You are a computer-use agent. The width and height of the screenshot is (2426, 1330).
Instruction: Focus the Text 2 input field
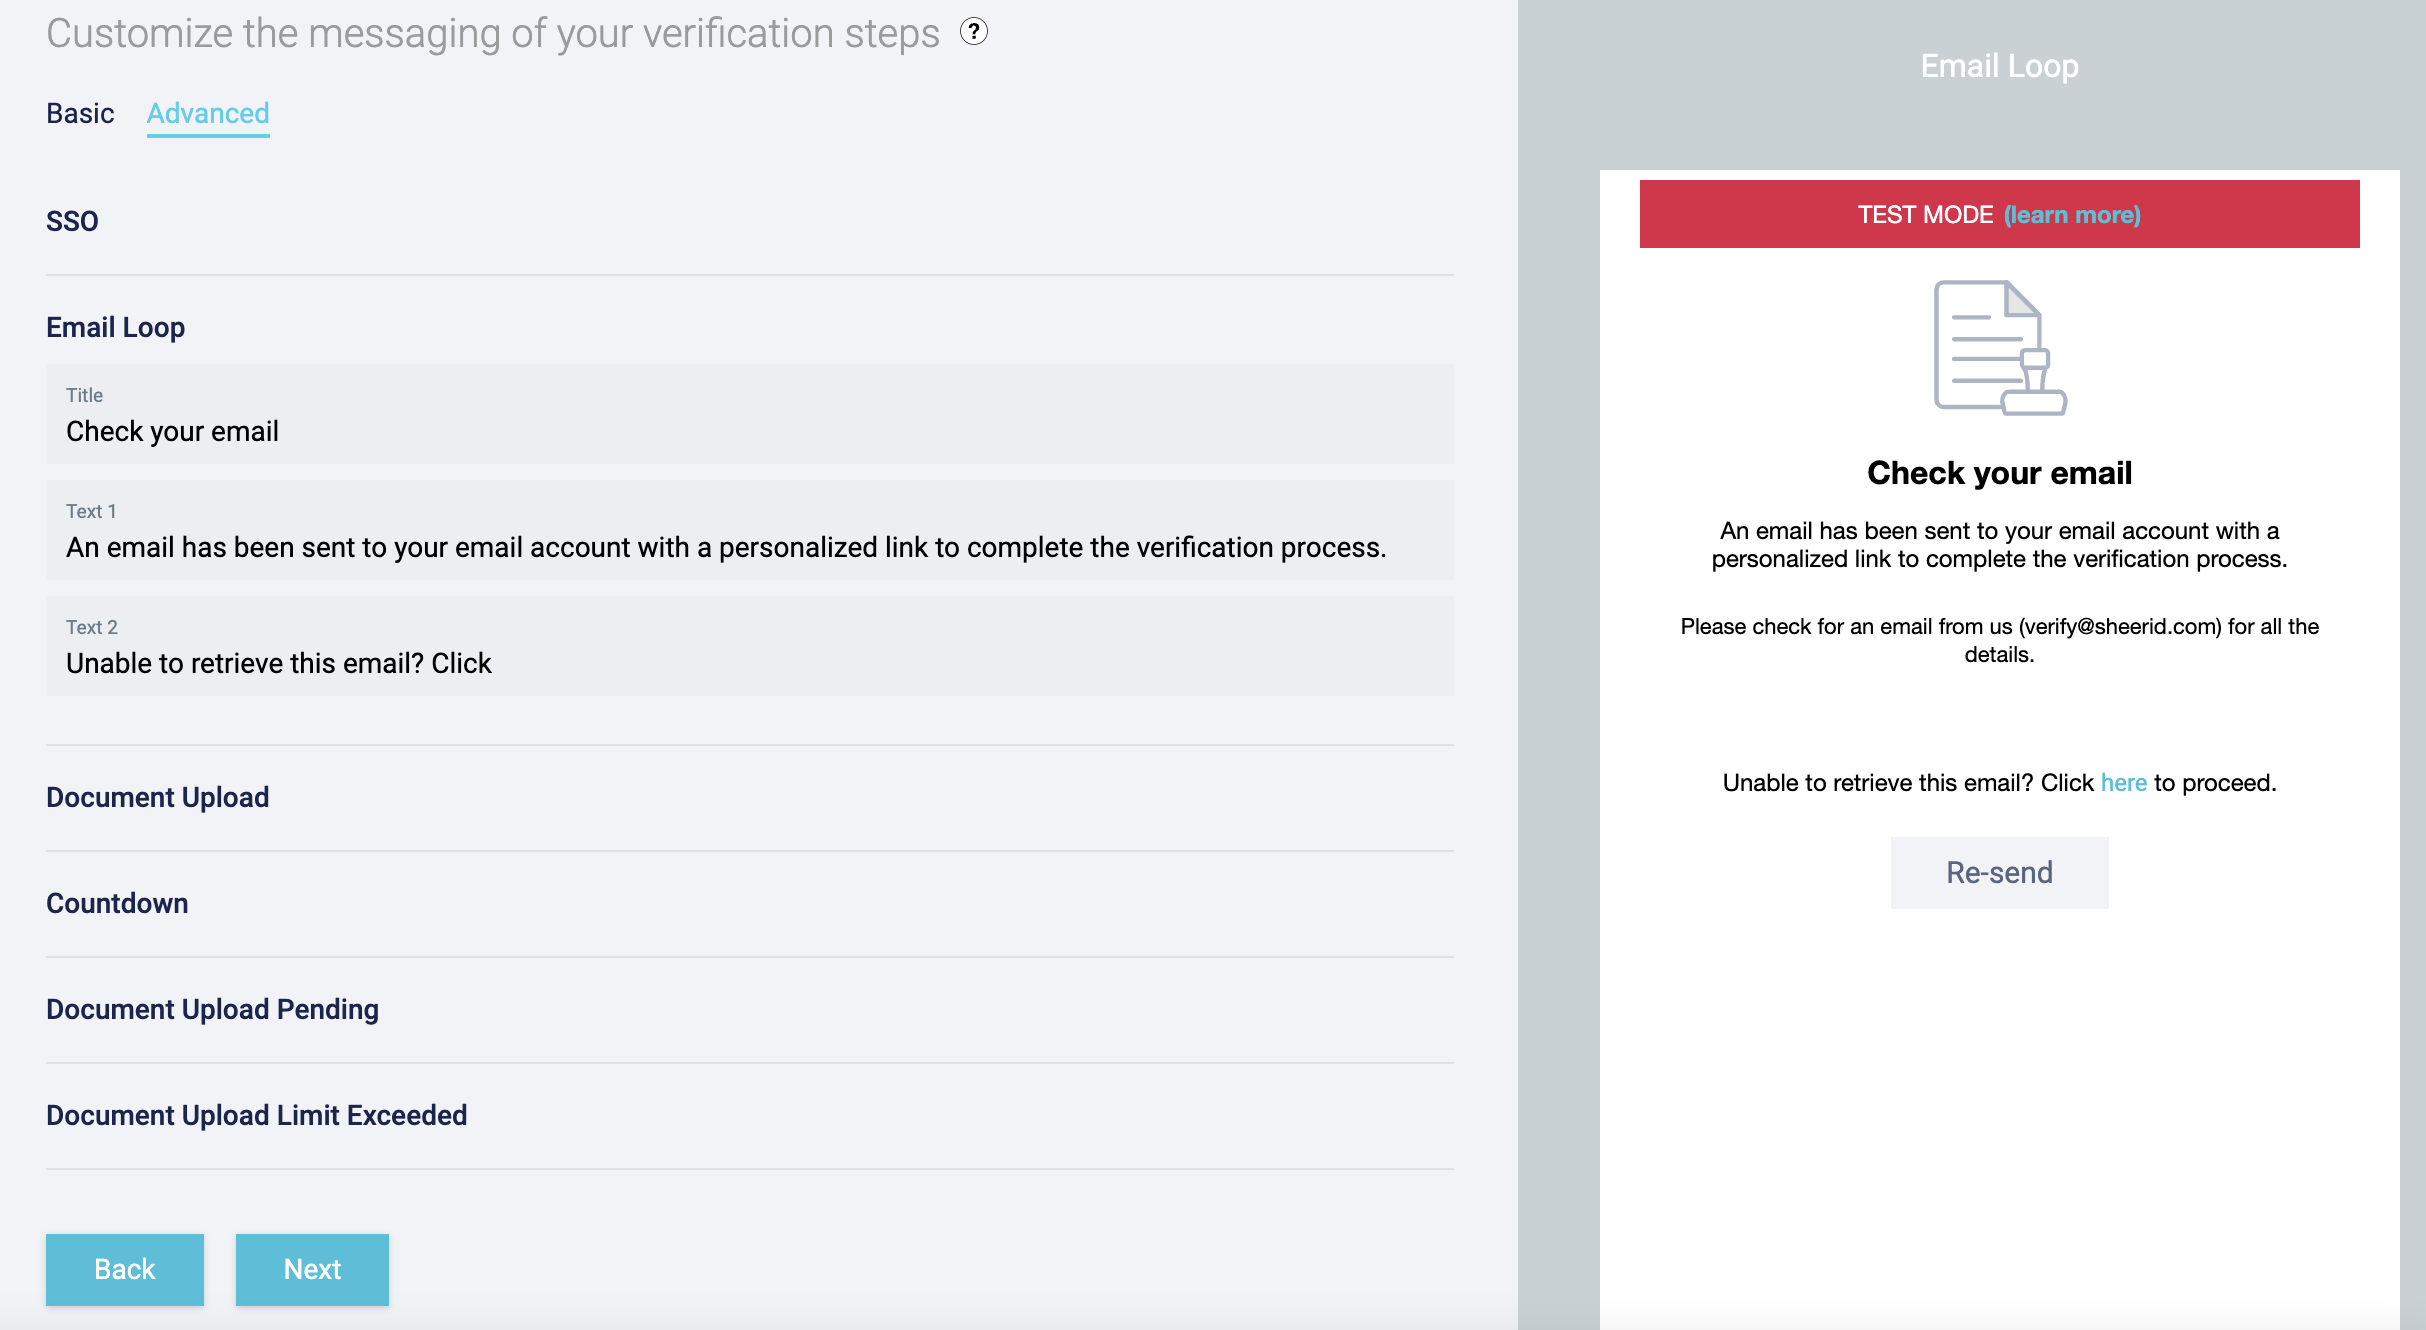point(749,663)
